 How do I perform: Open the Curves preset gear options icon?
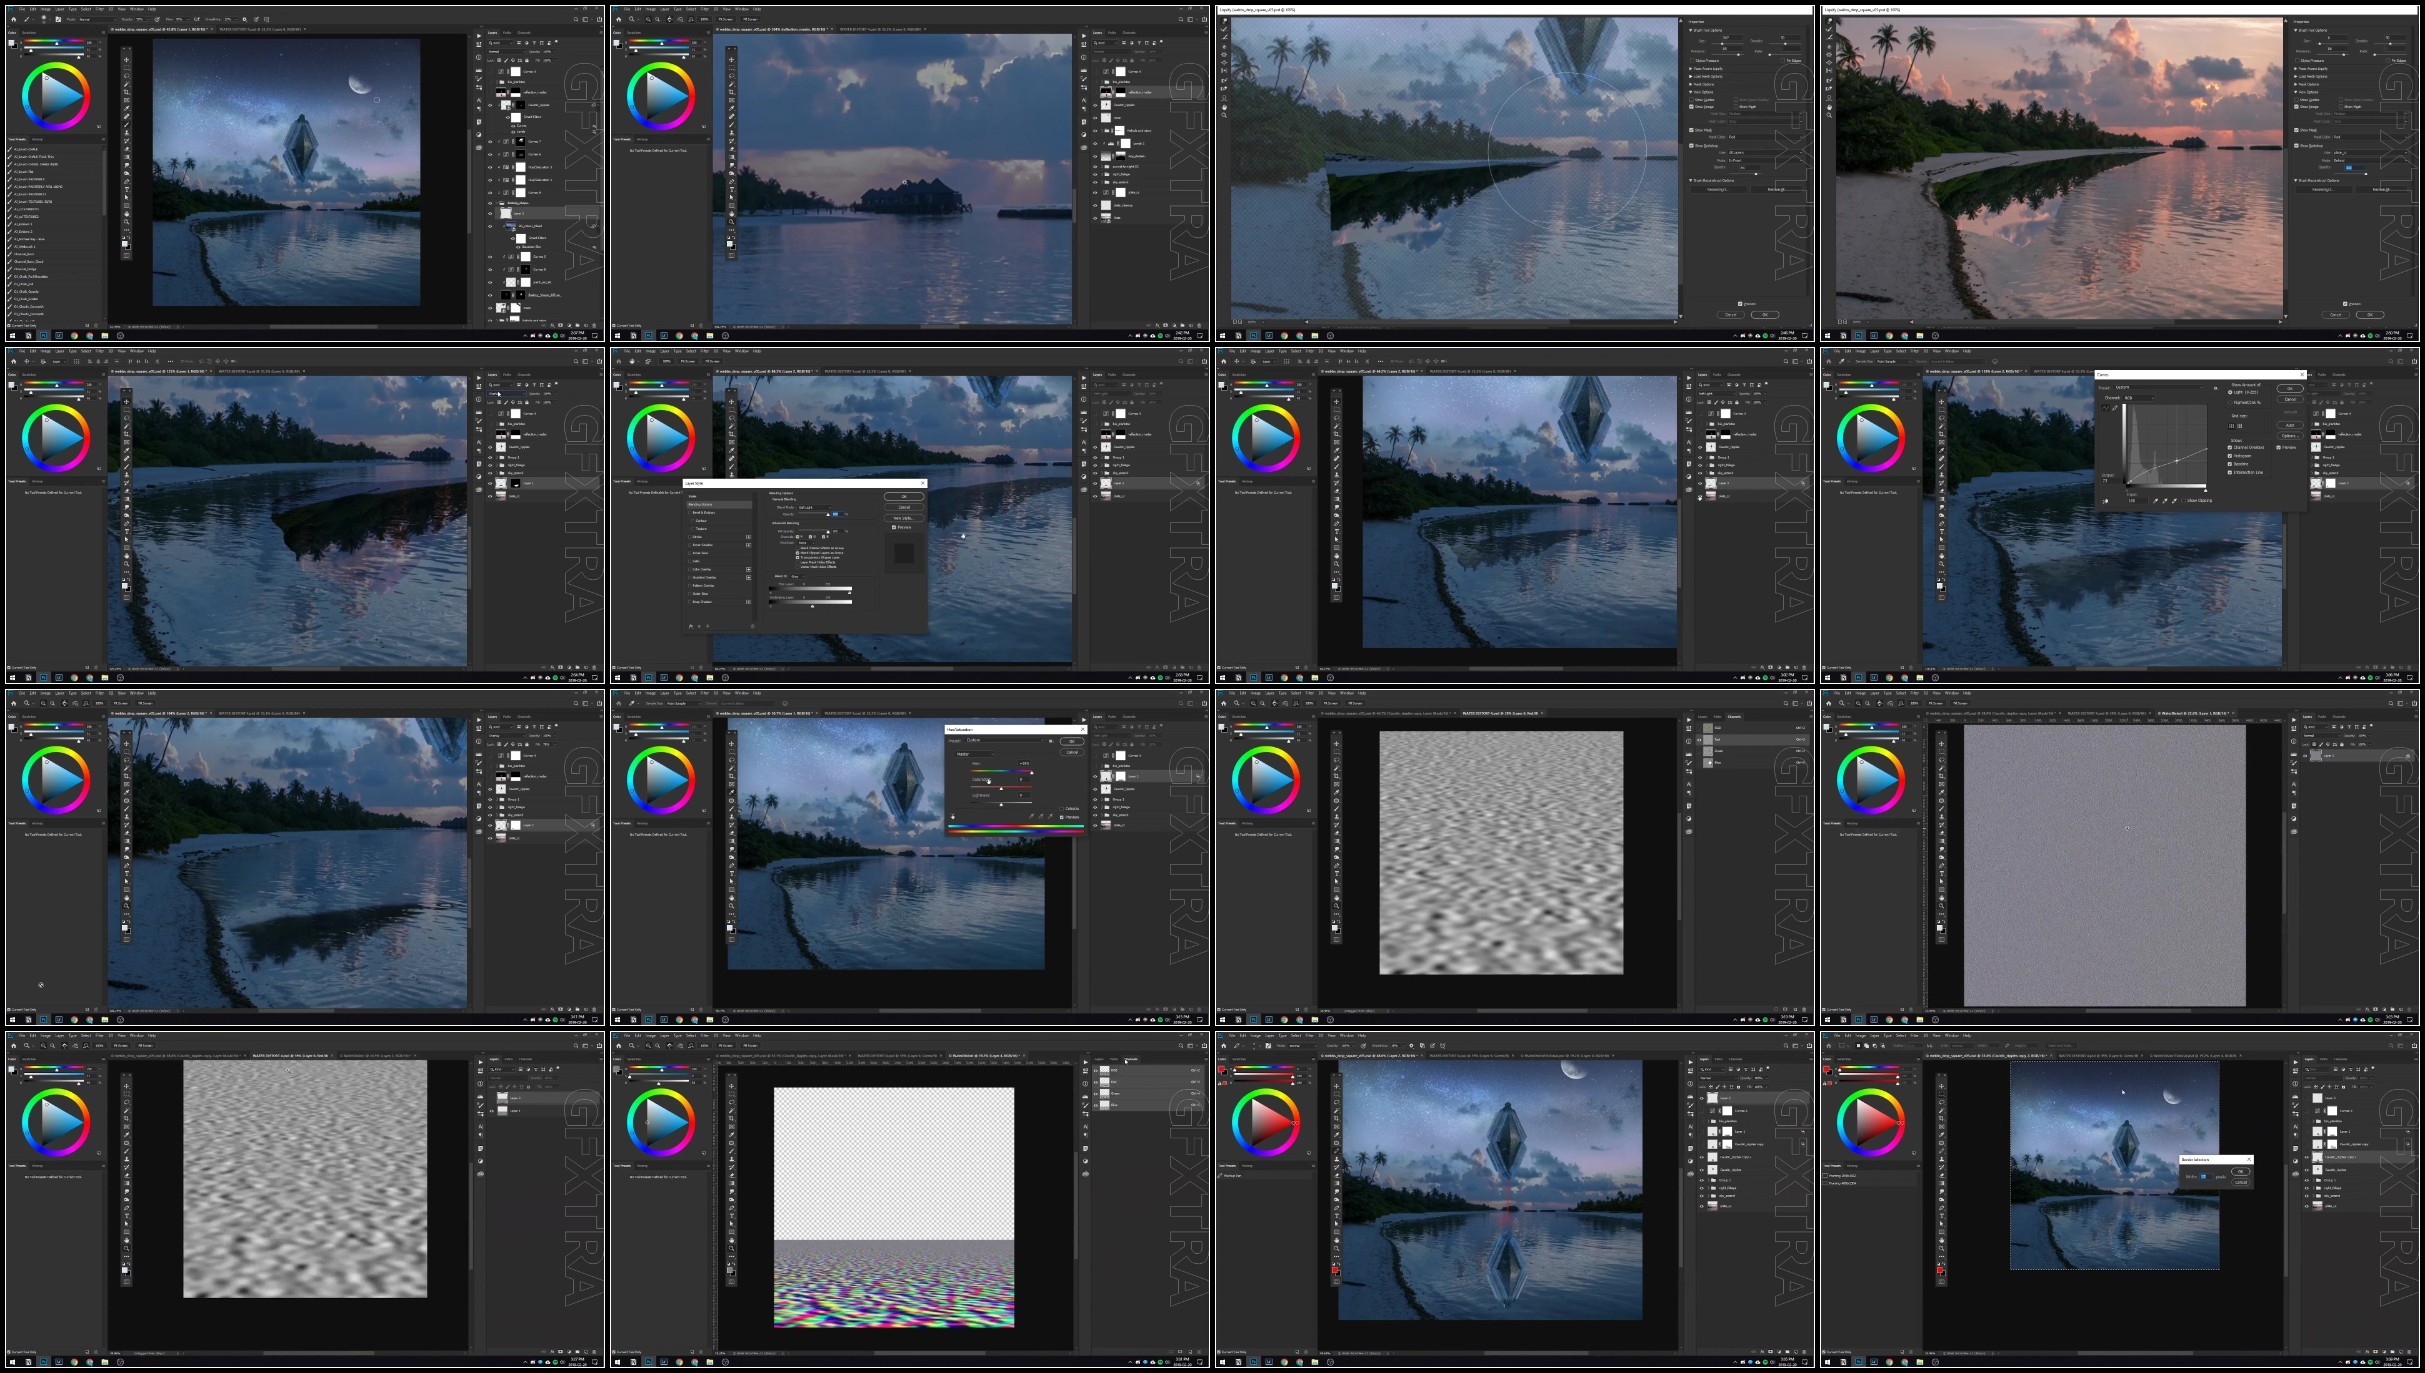tap(2215, 388)
